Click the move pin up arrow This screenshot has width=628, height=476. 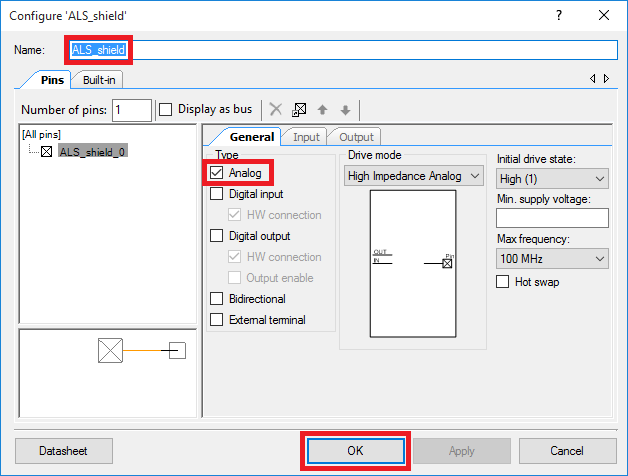point(322,110)
